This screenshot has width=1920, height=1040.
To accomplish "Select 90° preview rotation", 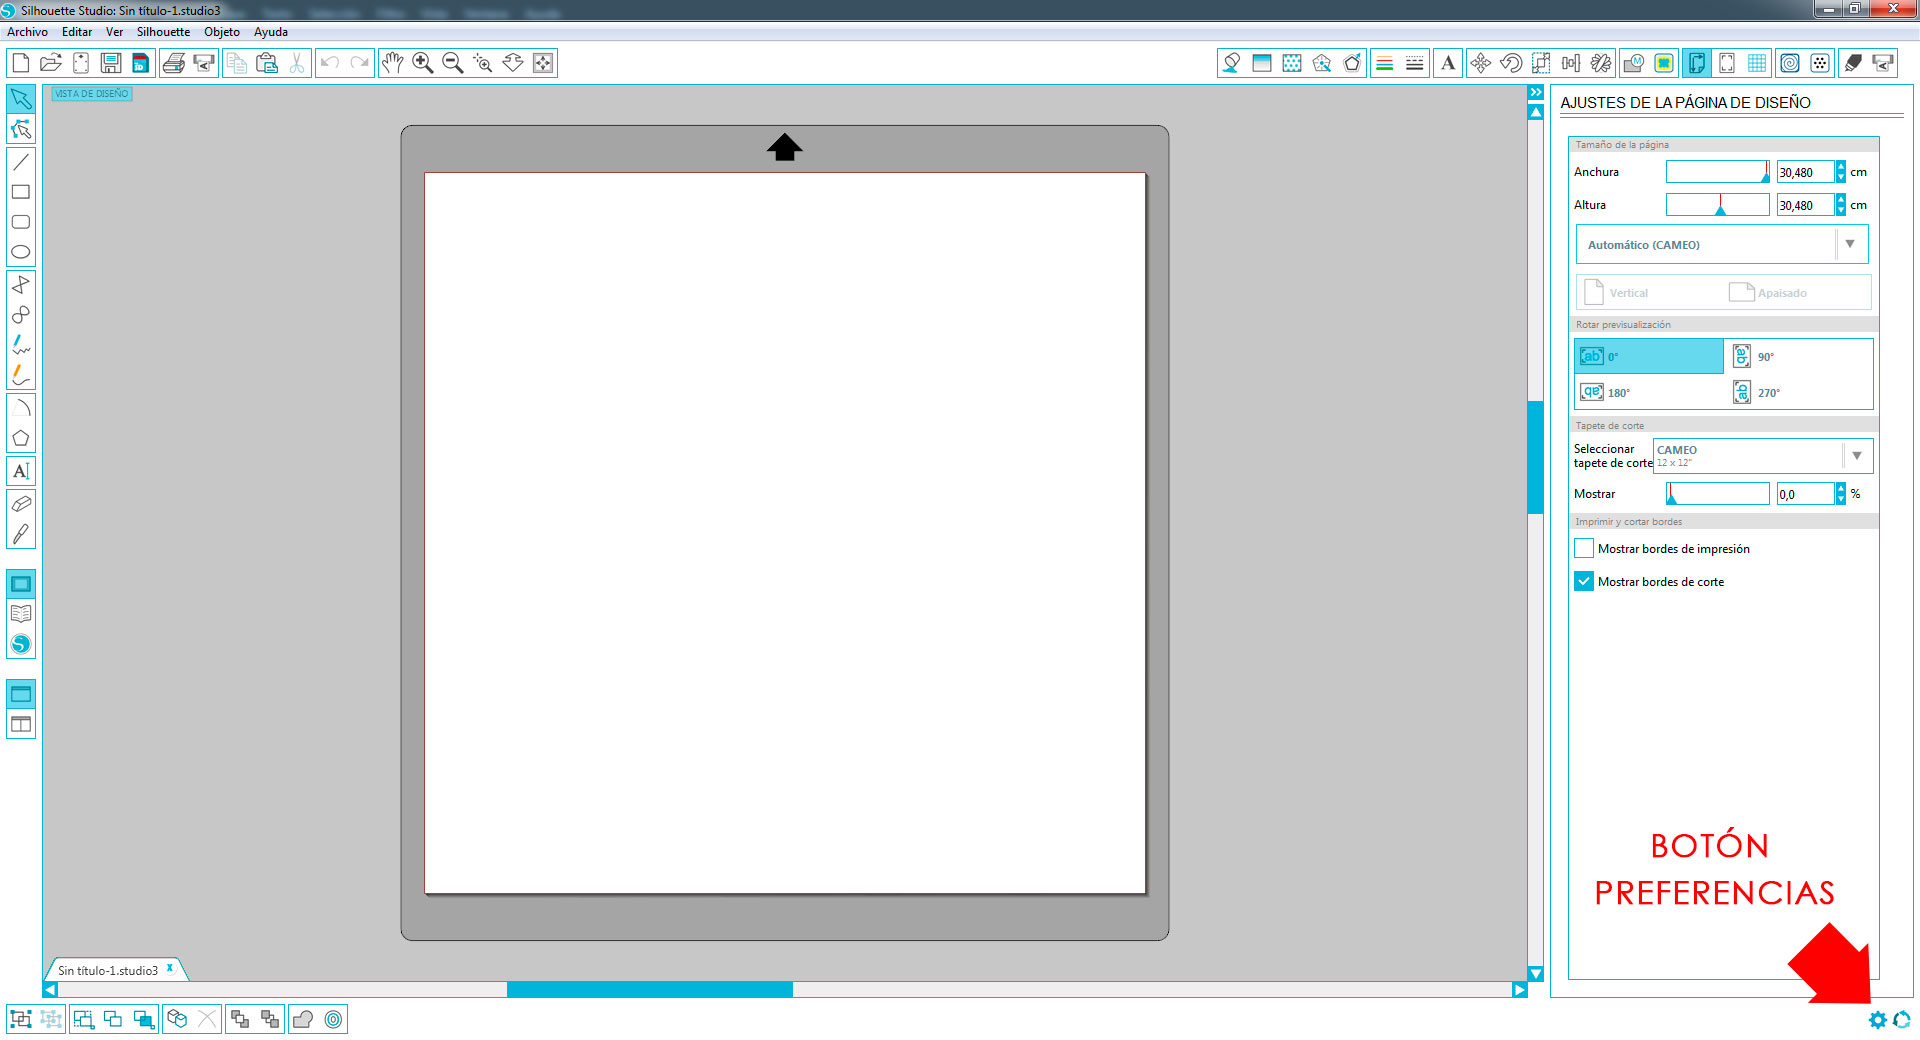I will (1798, 356).
